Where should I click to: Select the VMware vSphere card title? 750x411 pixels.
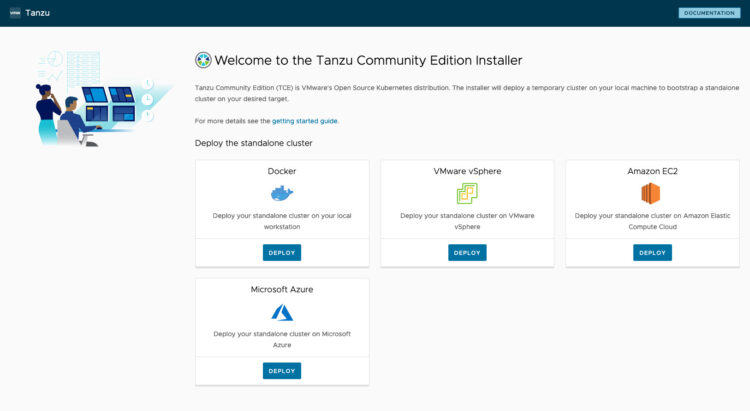[x=467, y=171]
